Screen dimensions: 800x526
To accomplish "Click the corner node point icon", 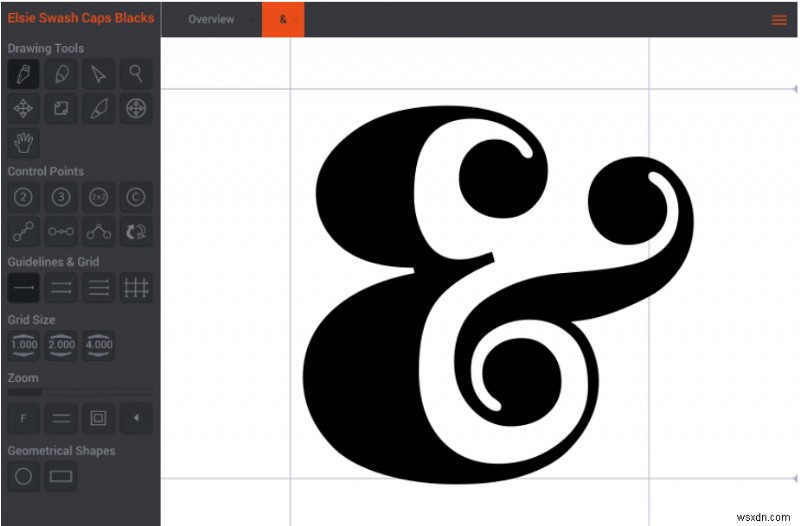I will pyautogui.click(x=98, y=232).
